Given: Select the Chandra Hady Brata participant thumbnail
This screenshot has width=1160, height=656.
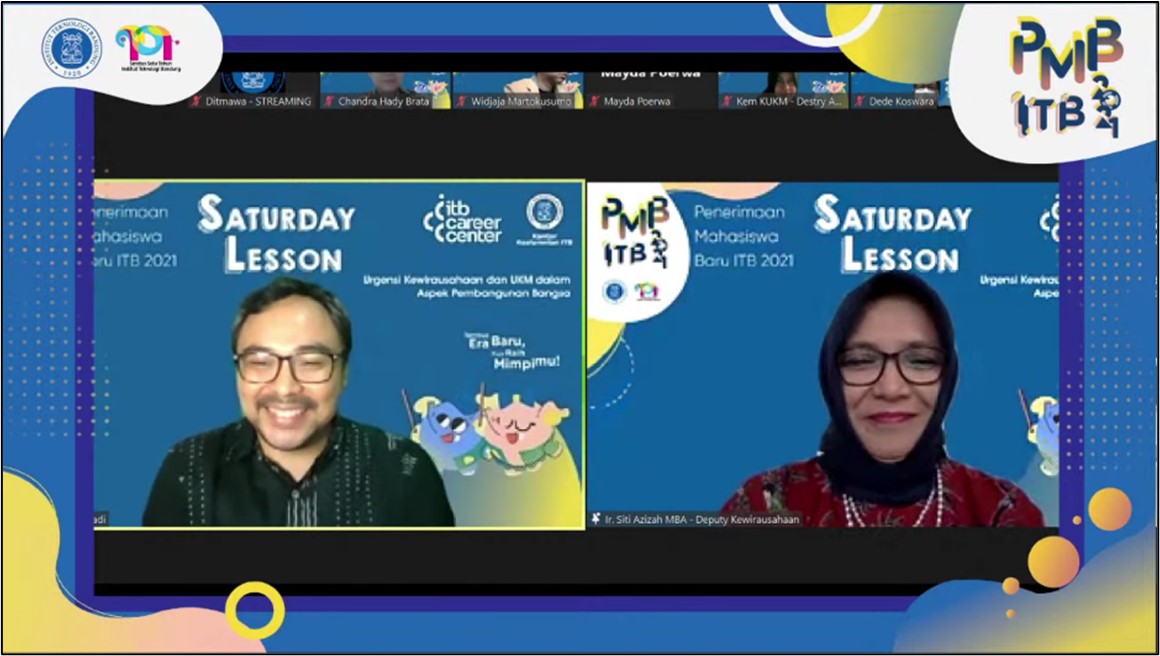Looking at the screenshot, I should (x=385, y=90).
